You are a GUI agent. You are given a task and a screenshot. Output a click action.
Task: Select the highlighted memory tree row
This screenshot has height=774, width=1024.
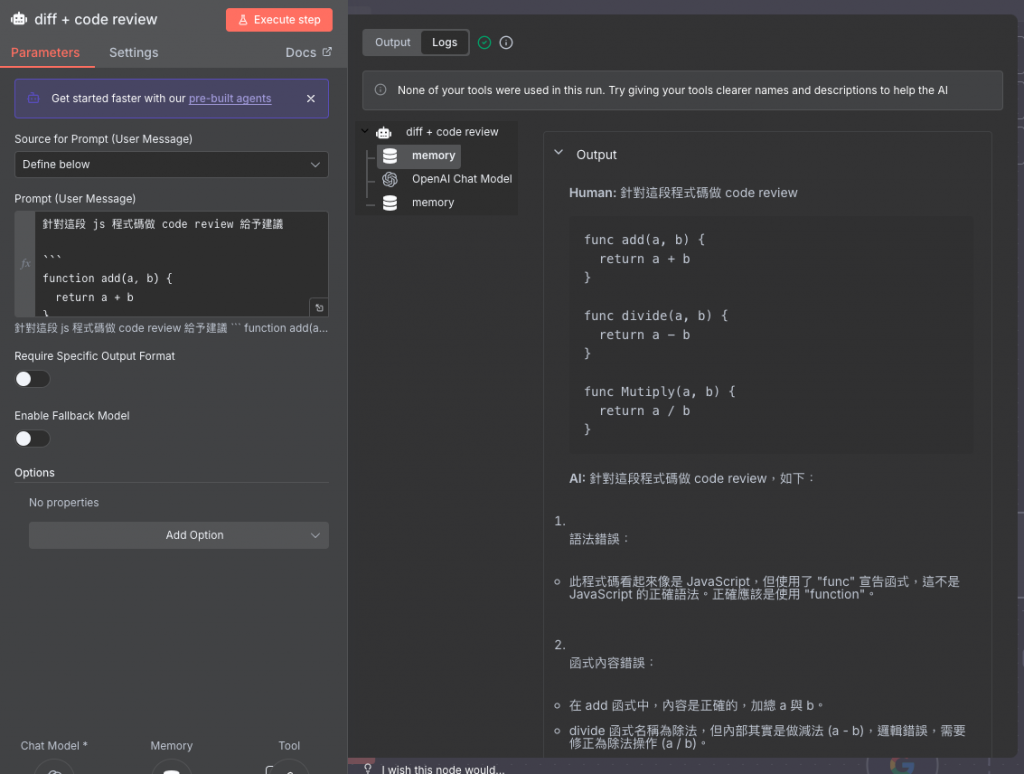click(419, 155)
